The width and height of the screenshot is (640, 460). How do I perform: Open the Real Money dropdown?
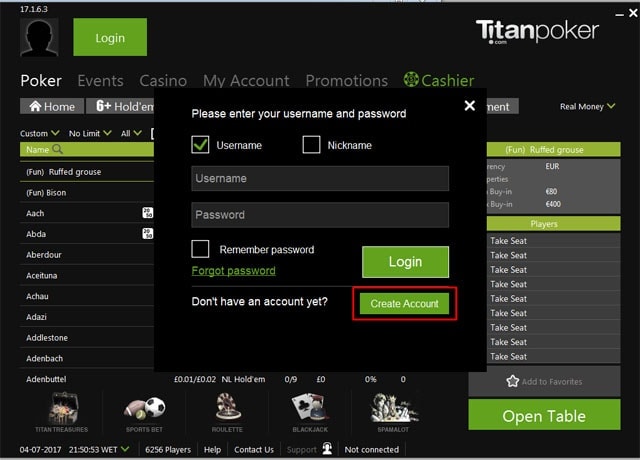[x=587, y=107]
